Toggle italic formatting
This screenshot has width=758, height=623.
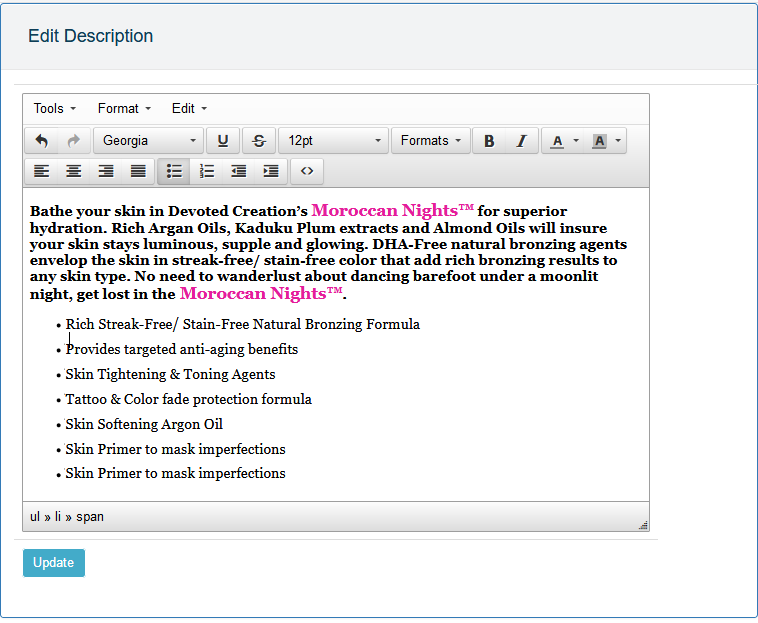click(x=521, y=141)
